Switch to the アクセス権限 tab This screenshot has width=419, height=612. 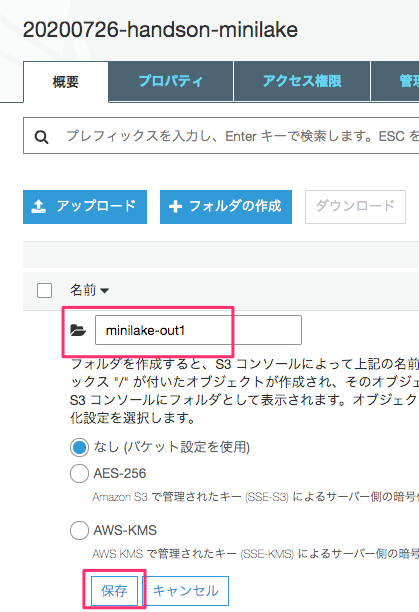pos(302,81)
